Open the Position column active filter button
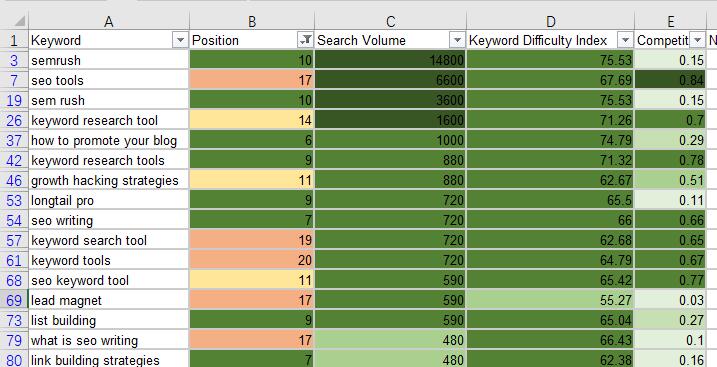Image resolution: width=717 pixels, height=367 pixels. 305,41
